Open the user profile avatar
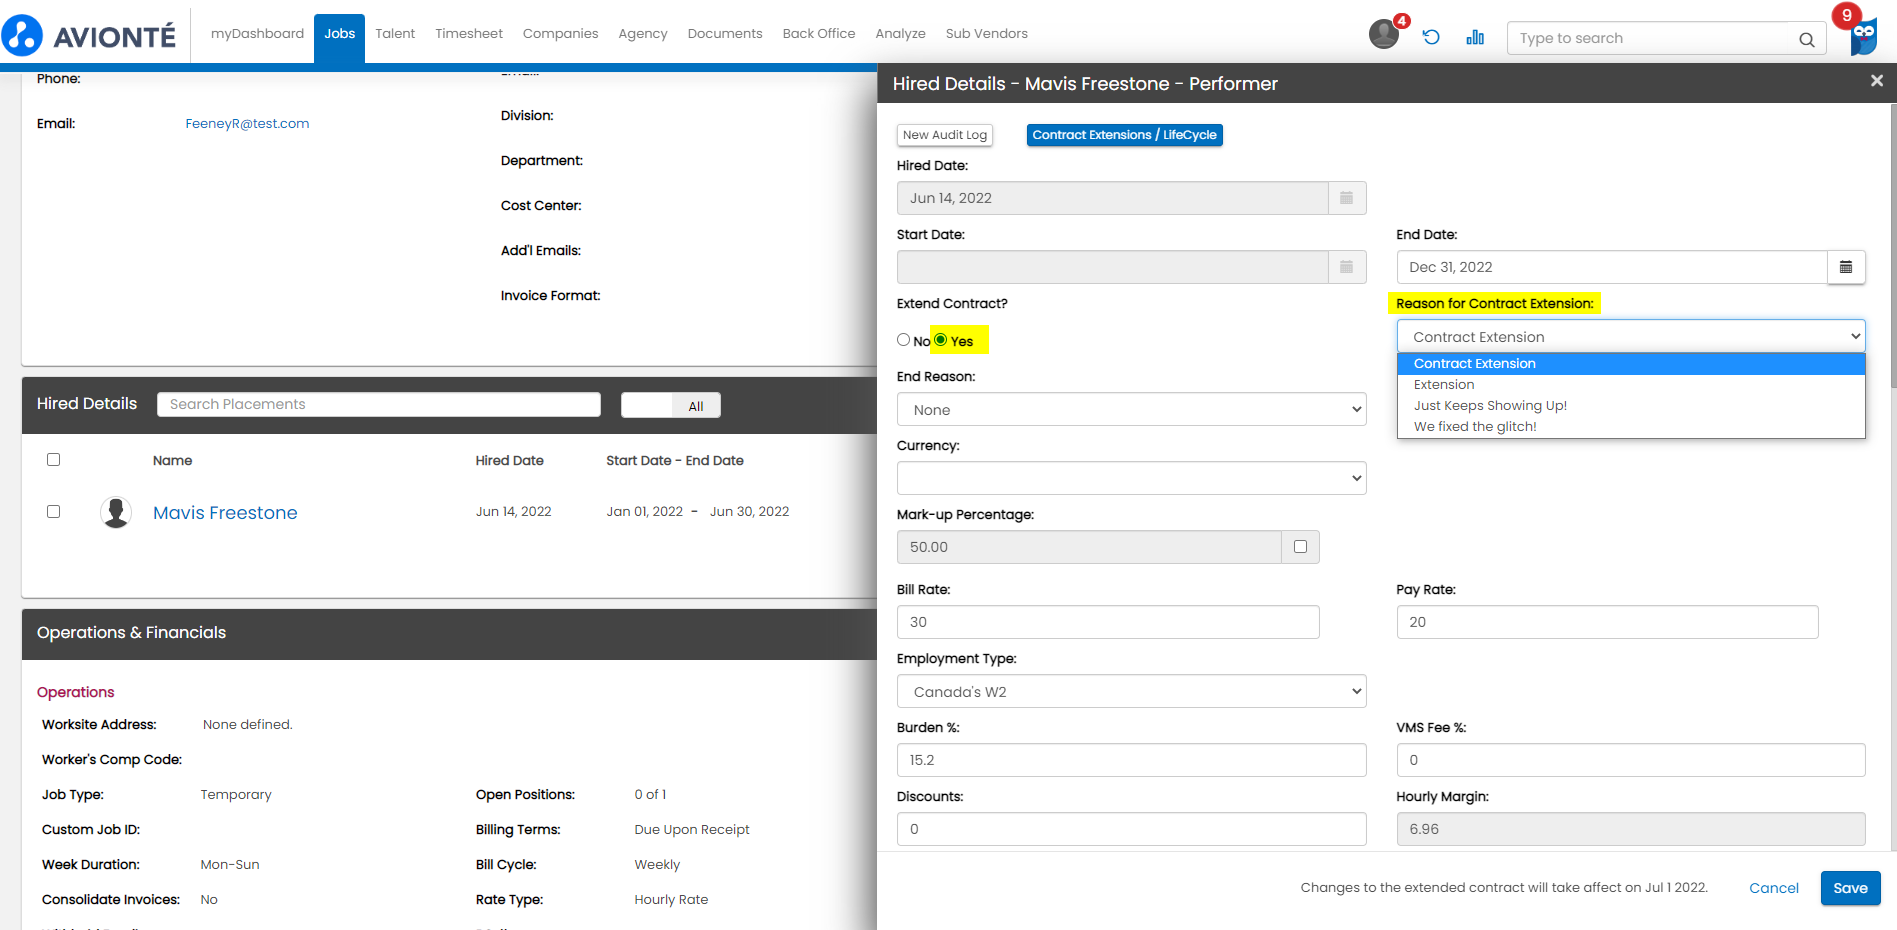Image resolution: width=1897 pixels, height=930 pixels. pos(1384,34)
